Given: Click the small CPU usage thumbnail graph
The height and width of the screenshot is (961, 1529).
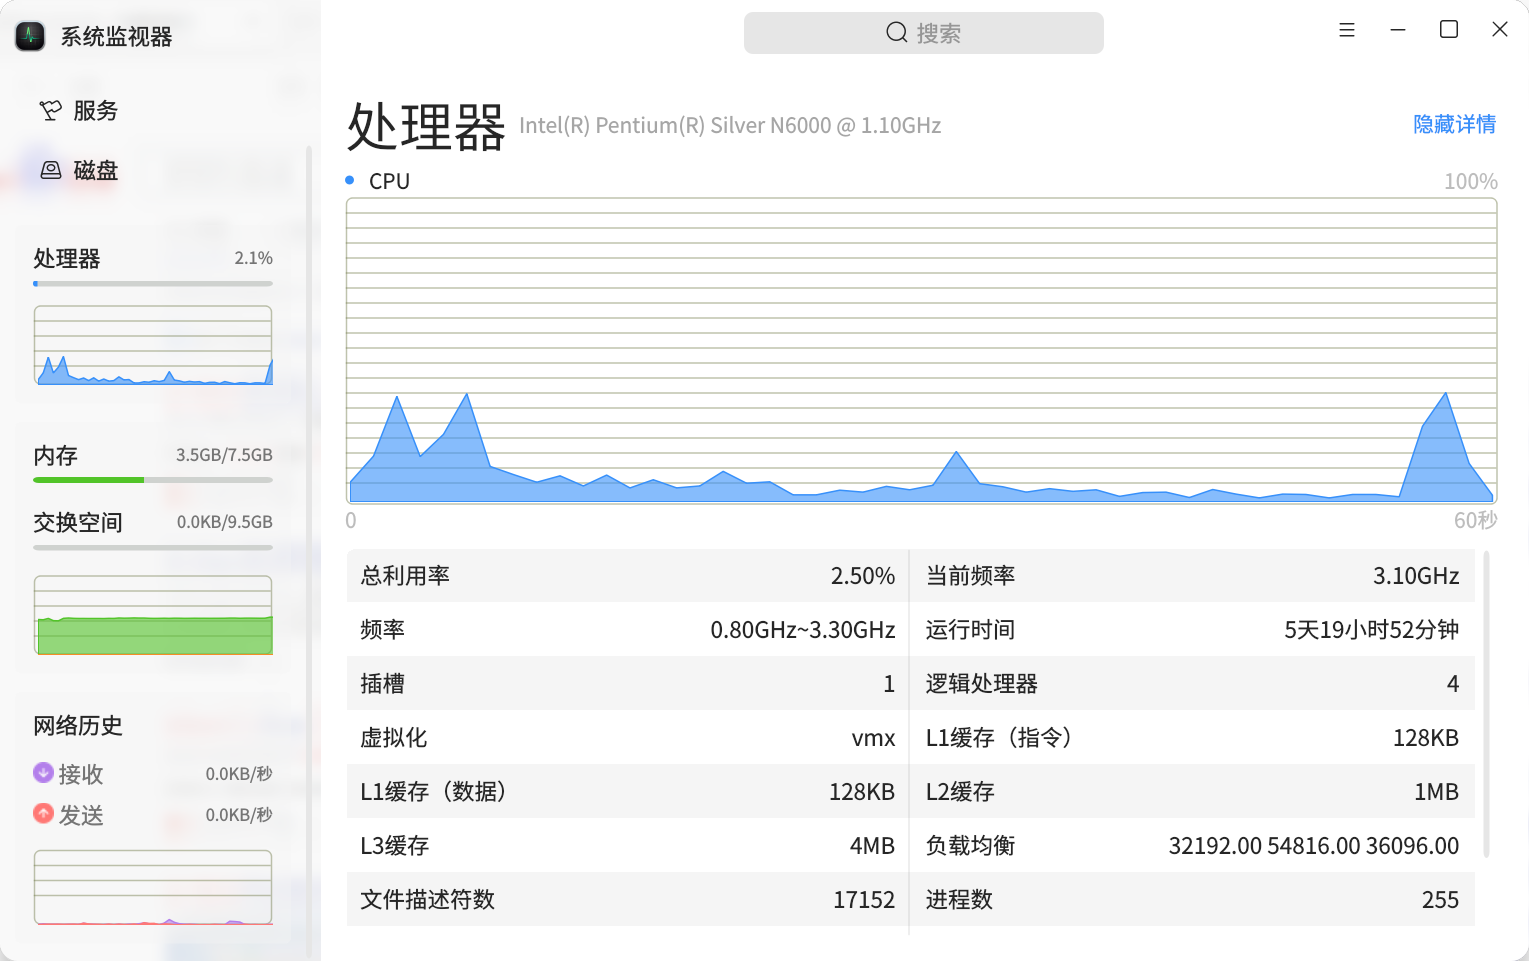Looking at the screenshot, I should pos(153,345).
